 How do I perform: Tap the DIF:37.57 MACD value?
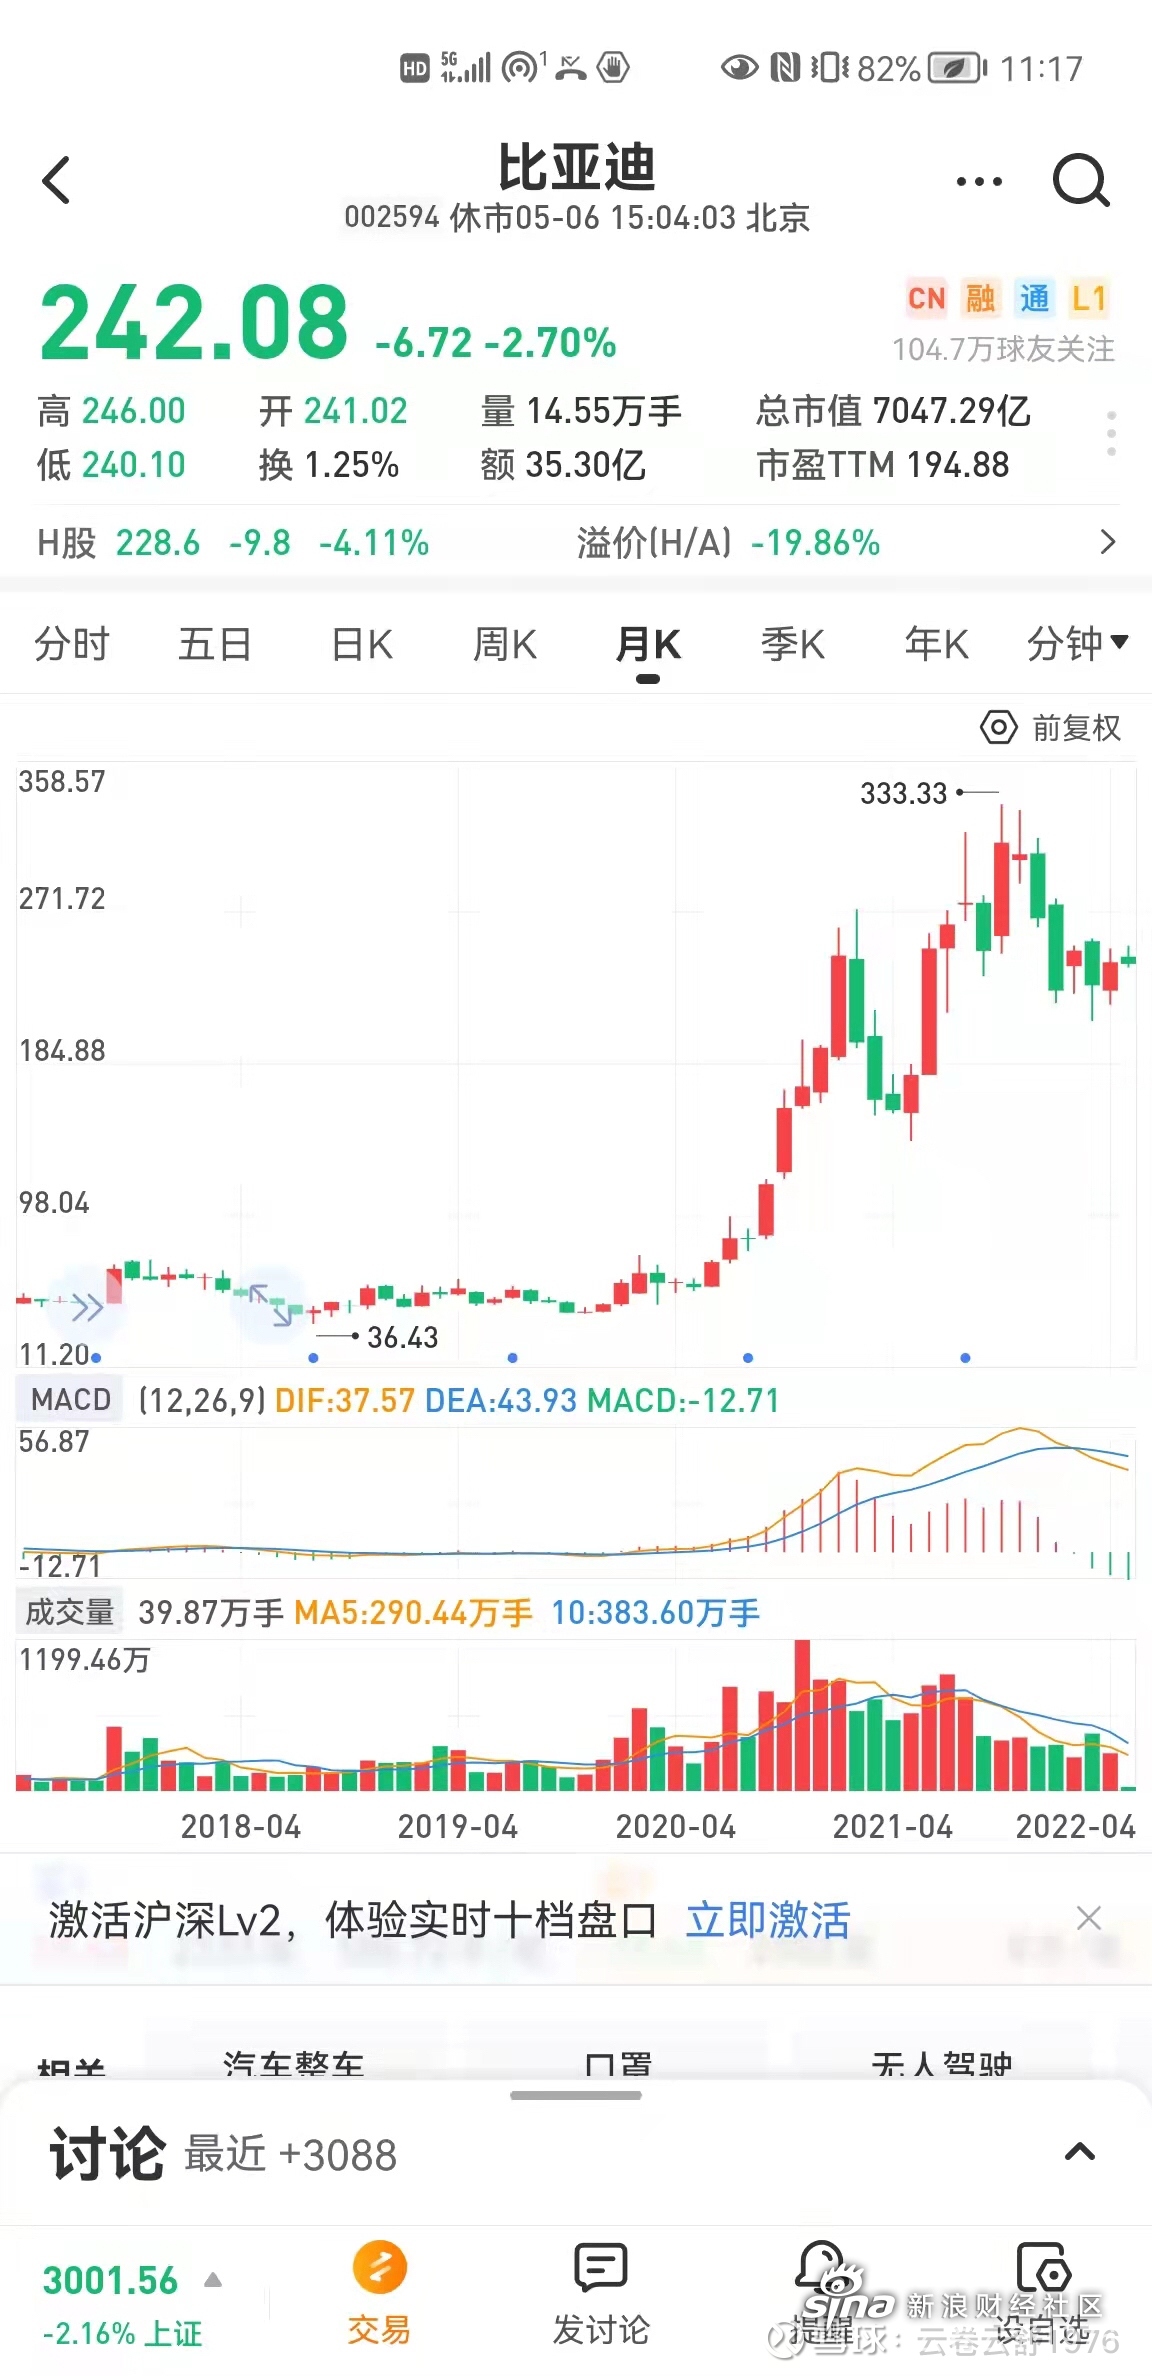(345, 1400)
